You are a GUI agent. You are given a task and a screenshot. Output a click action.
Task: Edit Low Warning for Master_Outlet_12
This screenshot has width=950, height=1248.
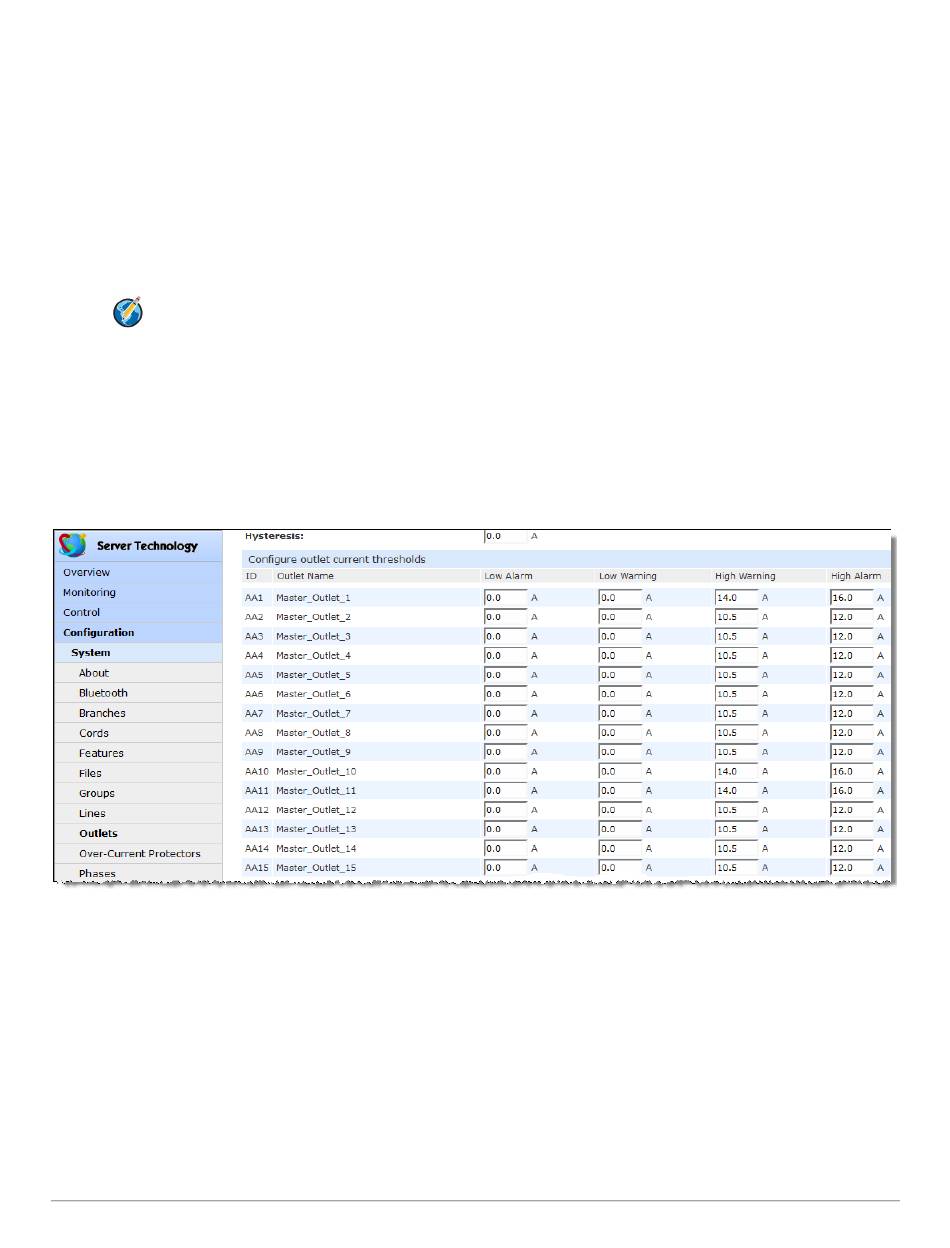620,810
